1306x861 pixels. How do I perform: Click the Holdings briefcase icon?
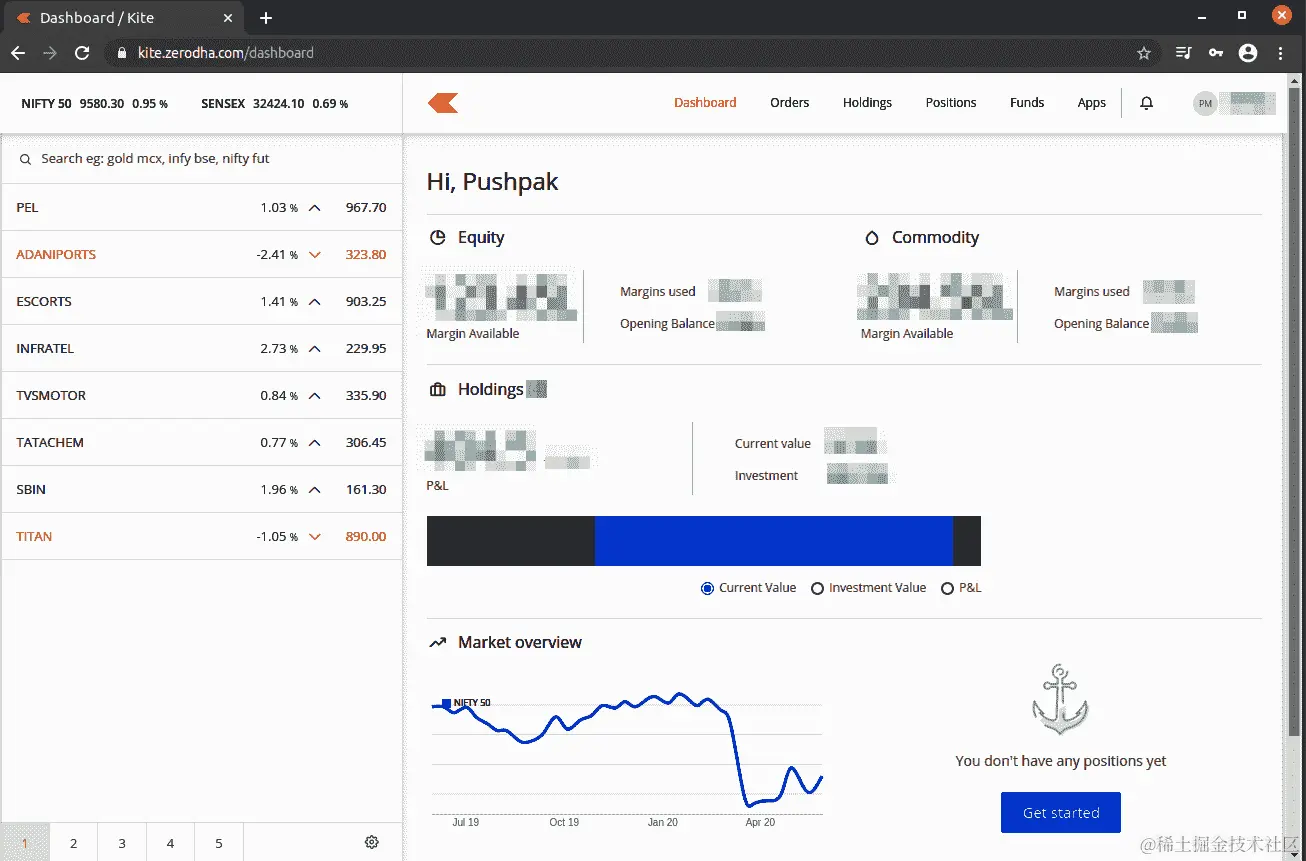437,390
